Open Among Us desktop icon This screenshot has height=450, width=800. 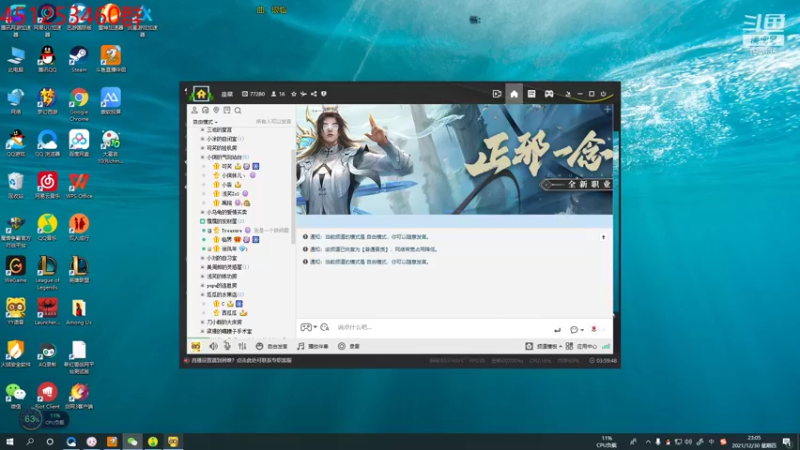pyautogui.click(x=79, y=312)
